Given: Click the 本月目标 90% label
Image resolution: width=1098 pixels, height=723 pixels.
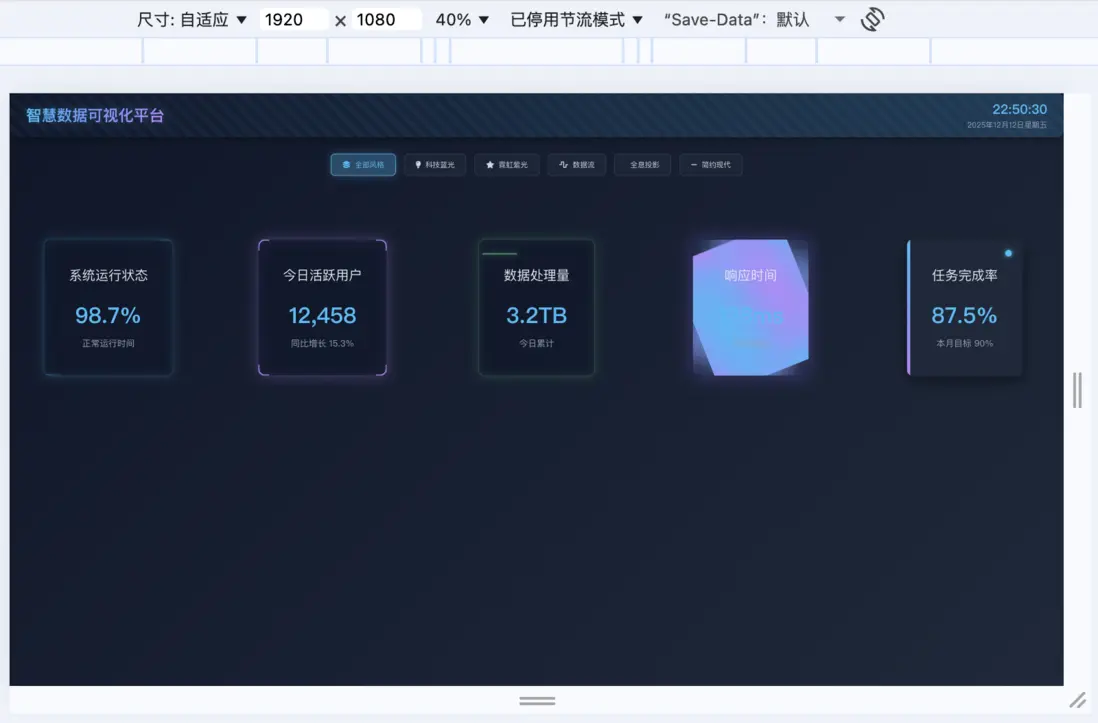Looking at the screenshot, I should [964, 343].
